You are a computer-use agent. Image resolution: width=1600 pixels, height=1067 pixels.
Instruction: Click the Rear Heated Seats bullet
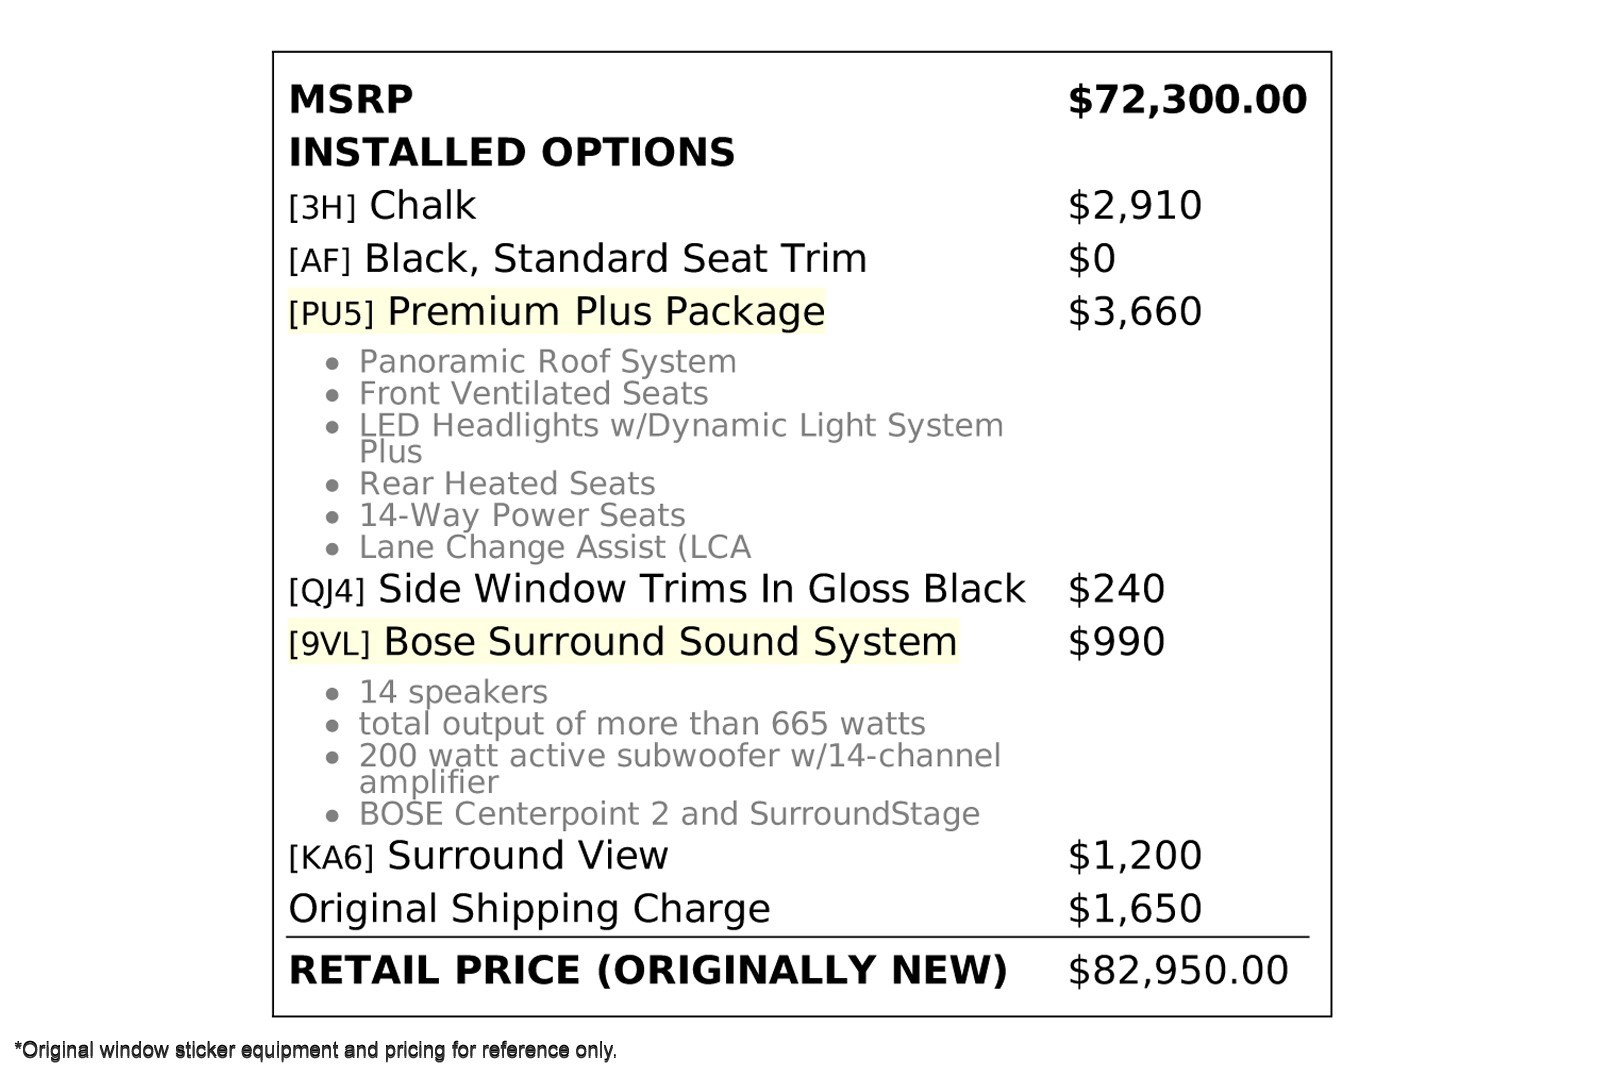pos(507,483)
